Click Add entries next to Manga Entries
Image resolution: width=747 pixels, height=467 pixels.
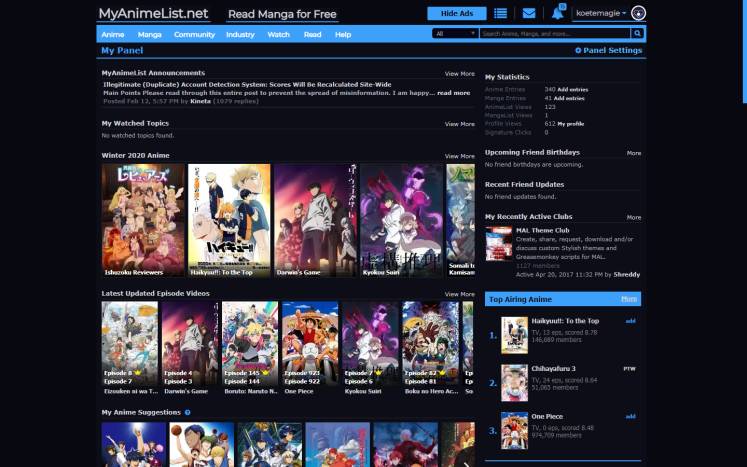click(x=571, y=98)
